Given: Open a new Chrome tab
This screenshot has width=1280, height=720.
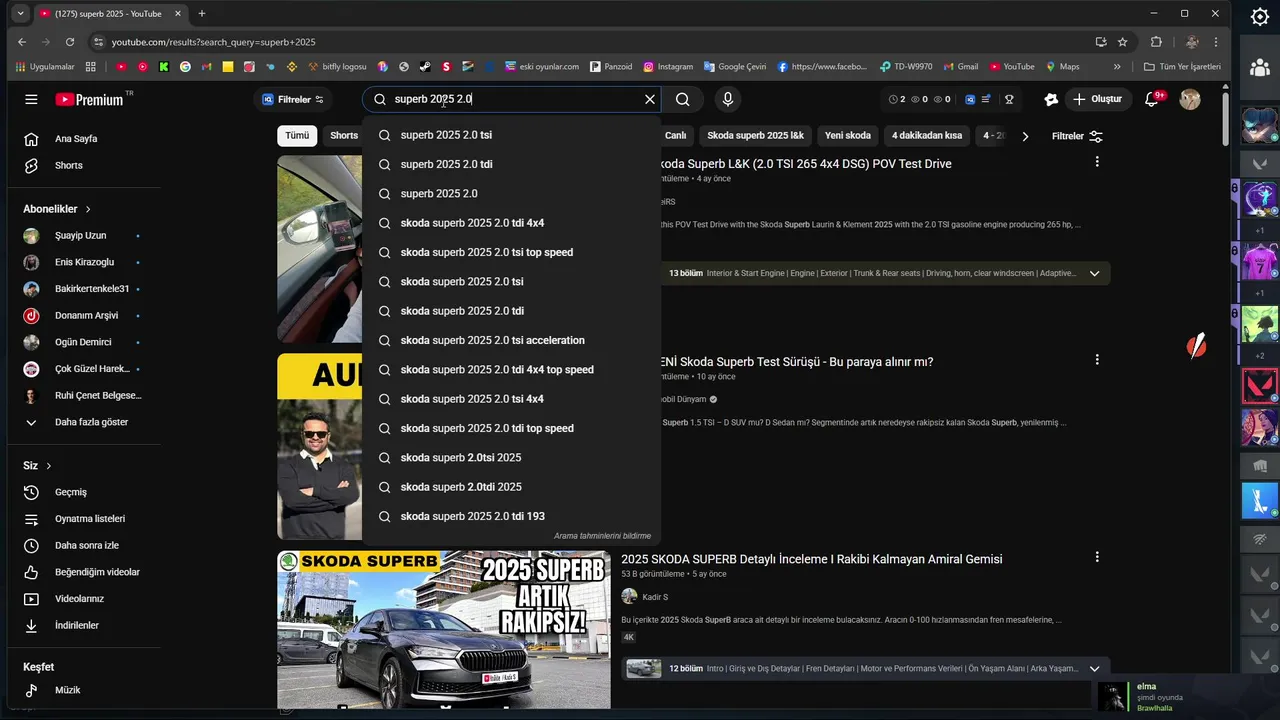Looking at the screenshot, I should 202,14.
